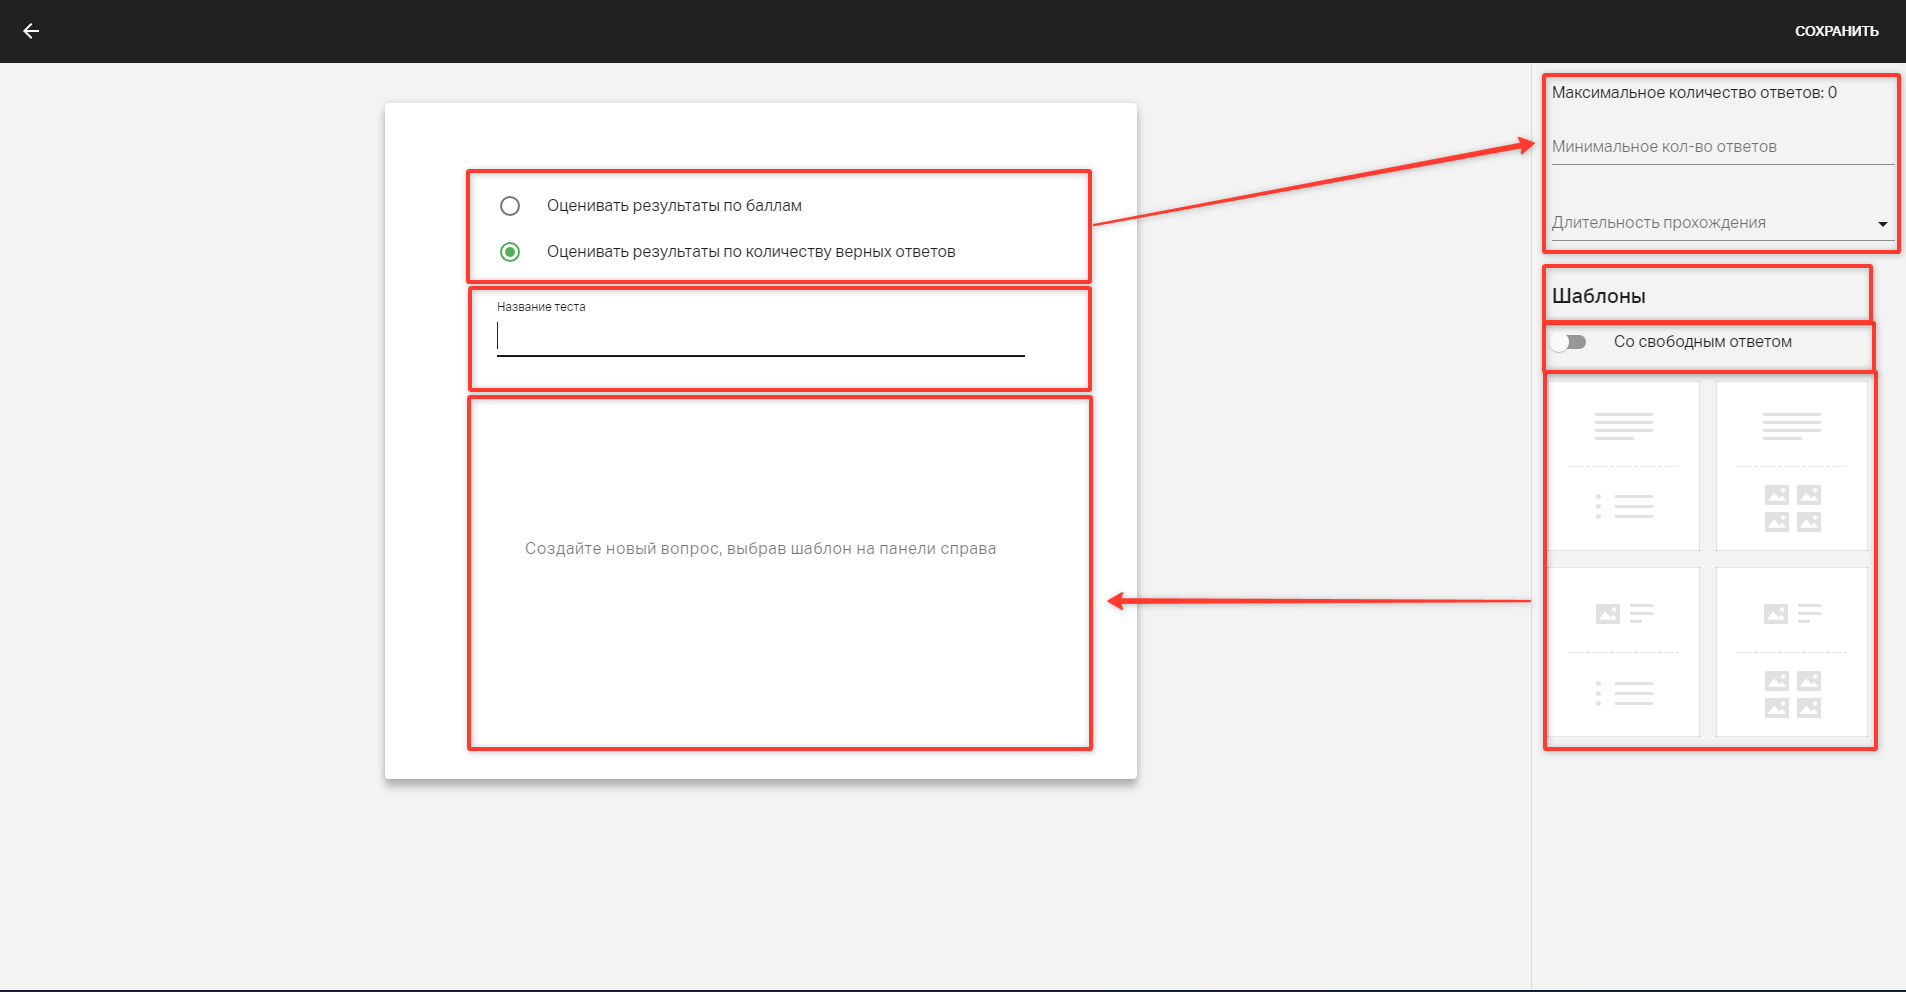Focus the 'Название теста' input field
The width and height of the screenshot is (1906, 992).
click(x=760, y=337)
